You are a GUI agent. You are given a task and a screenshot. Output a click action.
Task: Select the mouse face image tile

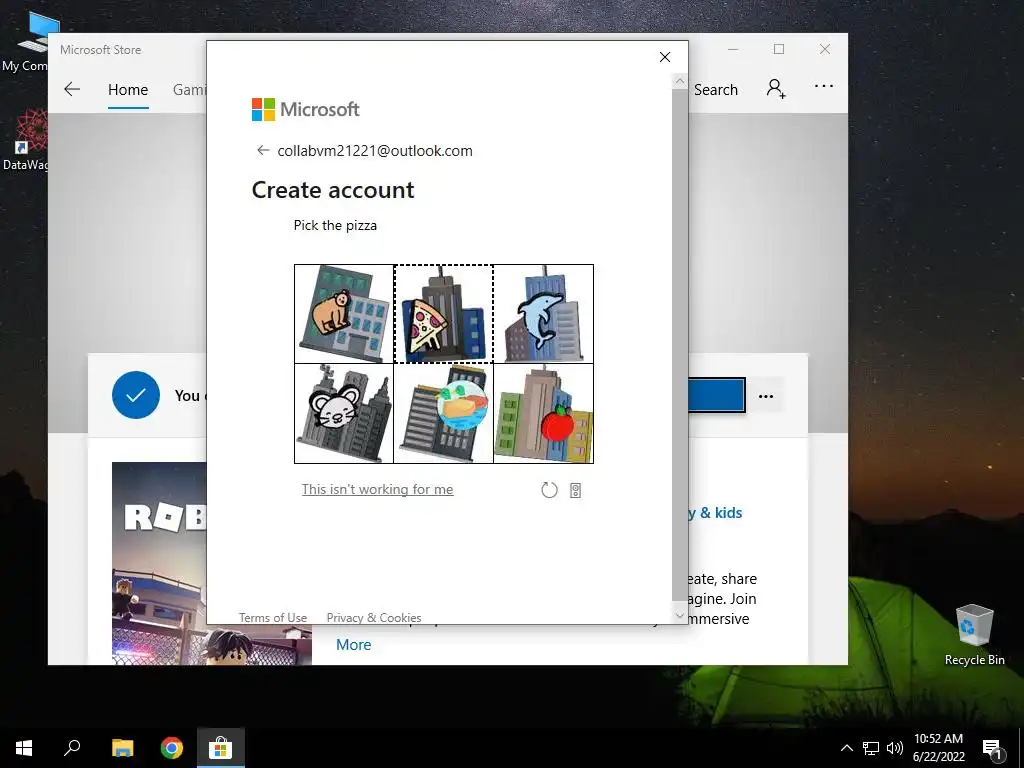(x=344, y=413)
